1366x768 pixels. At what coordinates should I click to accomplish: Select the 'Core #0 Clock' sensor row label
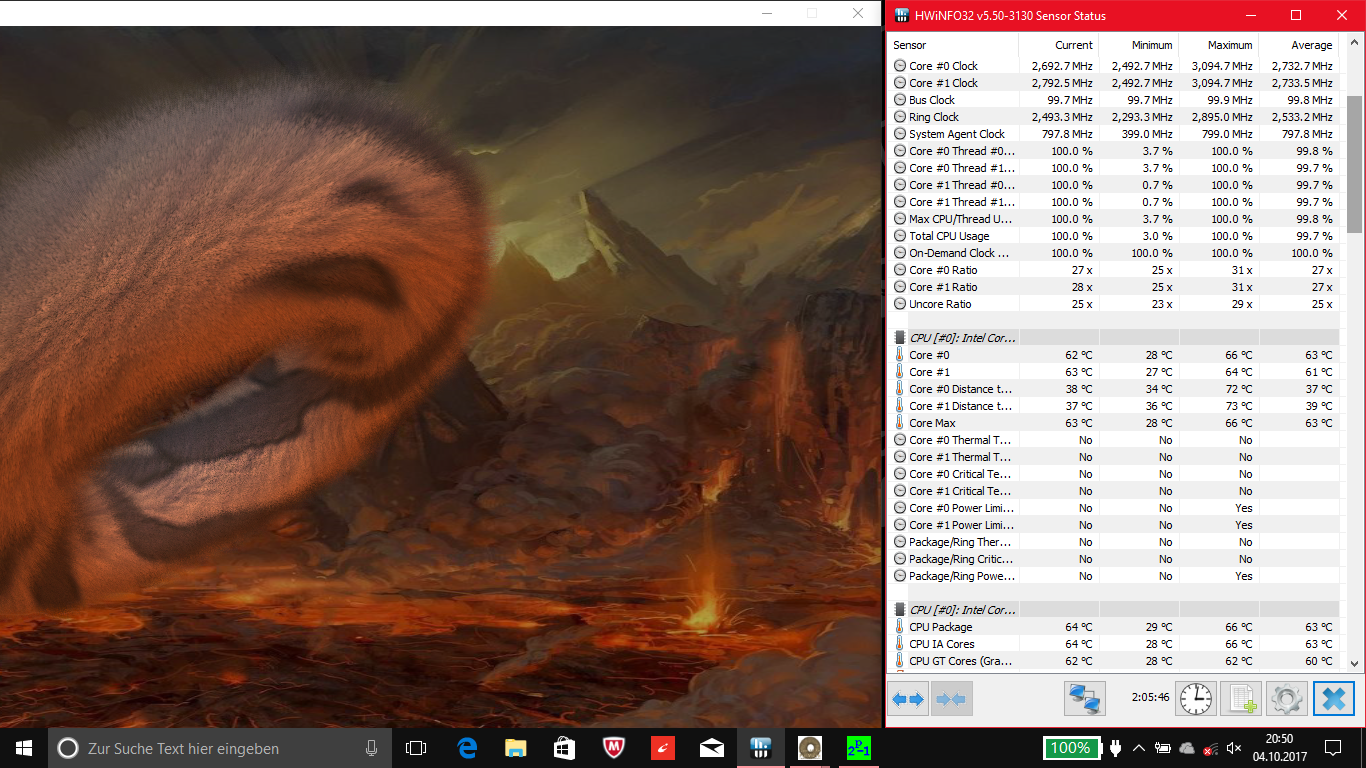943,66
